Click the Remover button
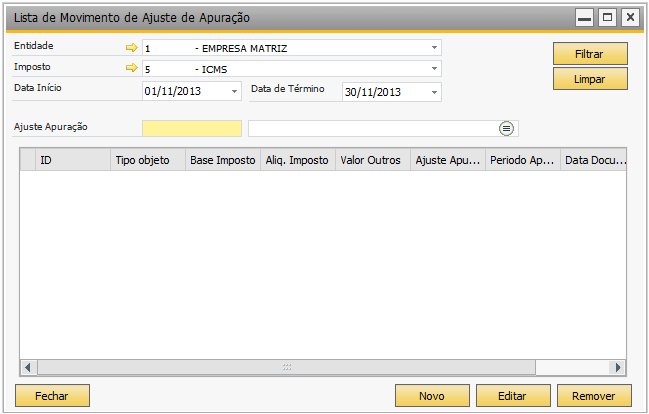Viewport: 649px width, 414px height. click(594, 396)
